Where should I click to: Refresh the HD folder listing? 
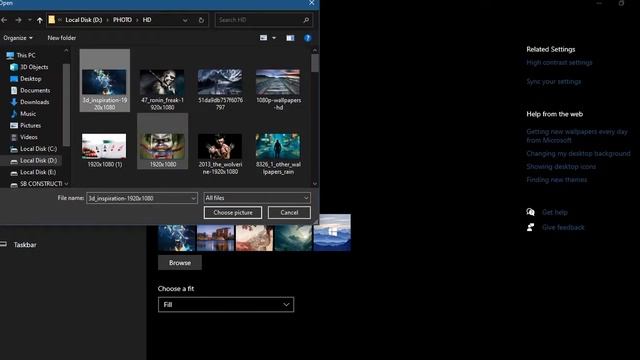coord(201,20)
